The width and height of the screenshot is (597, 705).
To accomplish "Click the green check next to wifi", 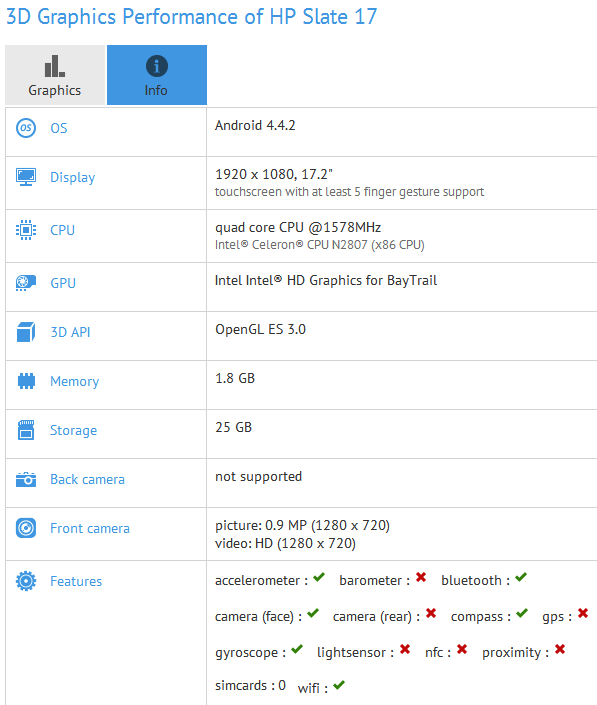I will tap(339, 685).
